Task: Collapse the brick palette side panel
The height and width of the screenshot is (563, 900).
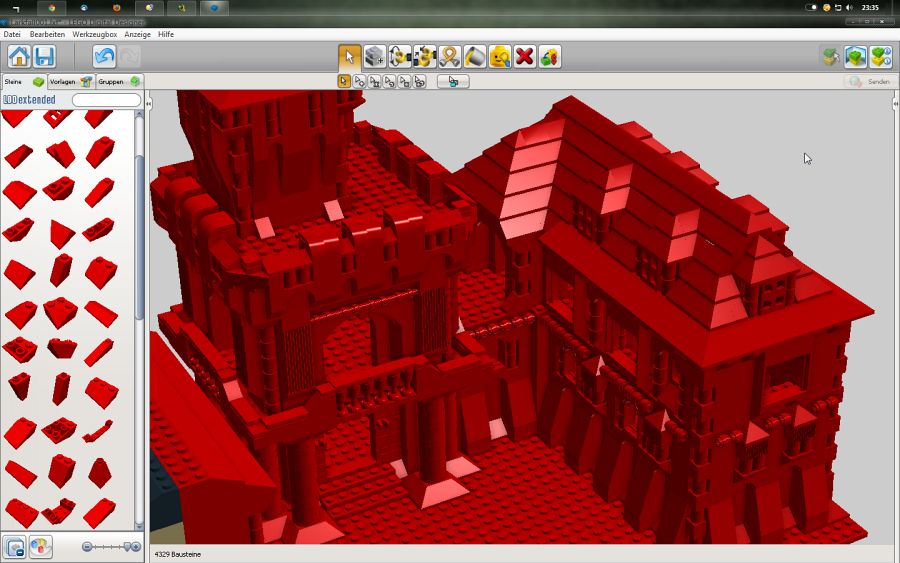Action: 149,103
